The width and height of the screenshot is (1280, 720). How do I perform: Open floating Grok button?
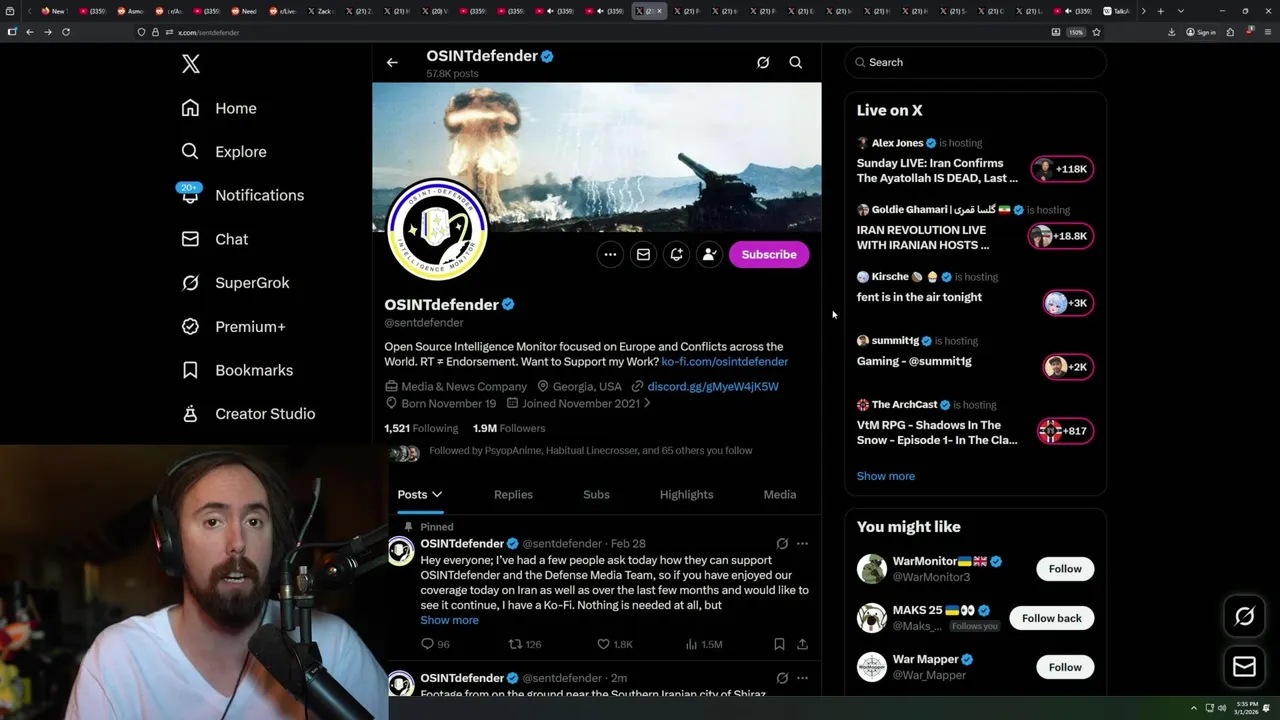[1244, 617]
